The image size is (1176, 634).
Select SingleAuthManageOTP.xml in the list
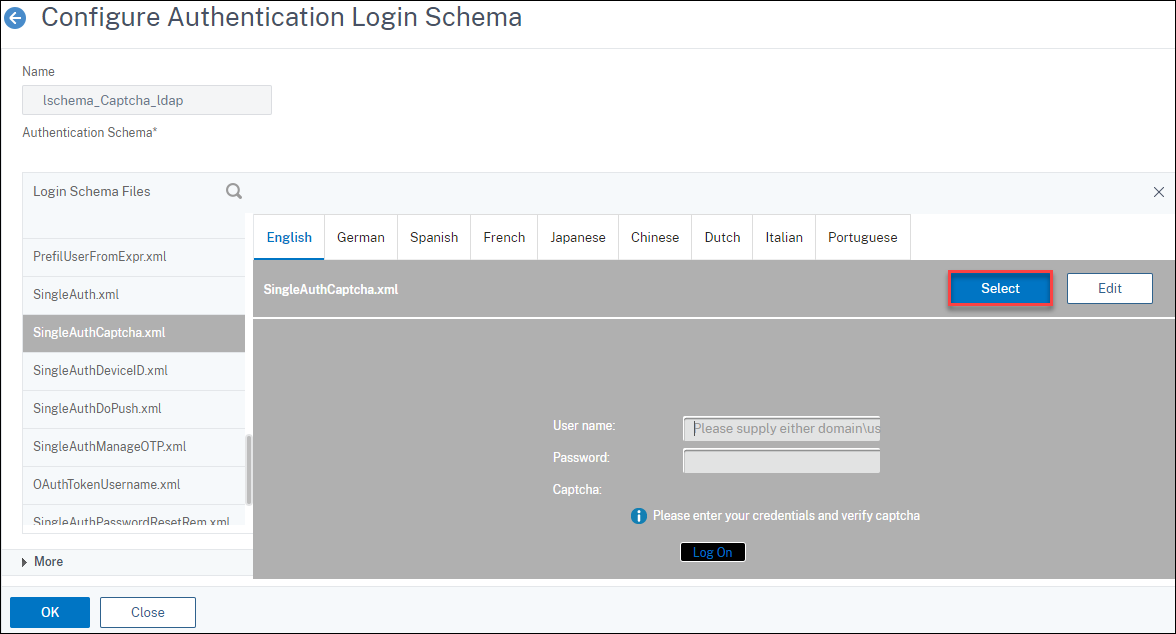pos(134,447)
